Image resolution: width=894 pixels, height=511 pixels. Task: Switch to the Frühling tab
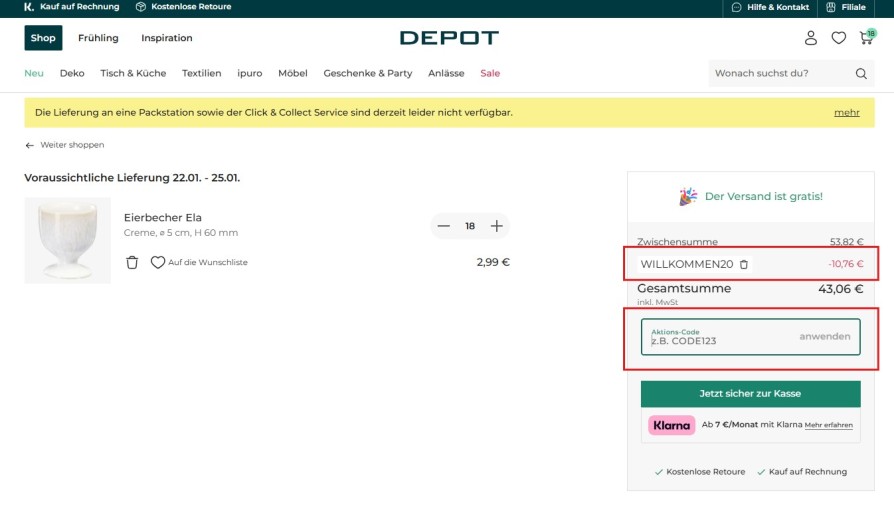[x=98, y=38]
